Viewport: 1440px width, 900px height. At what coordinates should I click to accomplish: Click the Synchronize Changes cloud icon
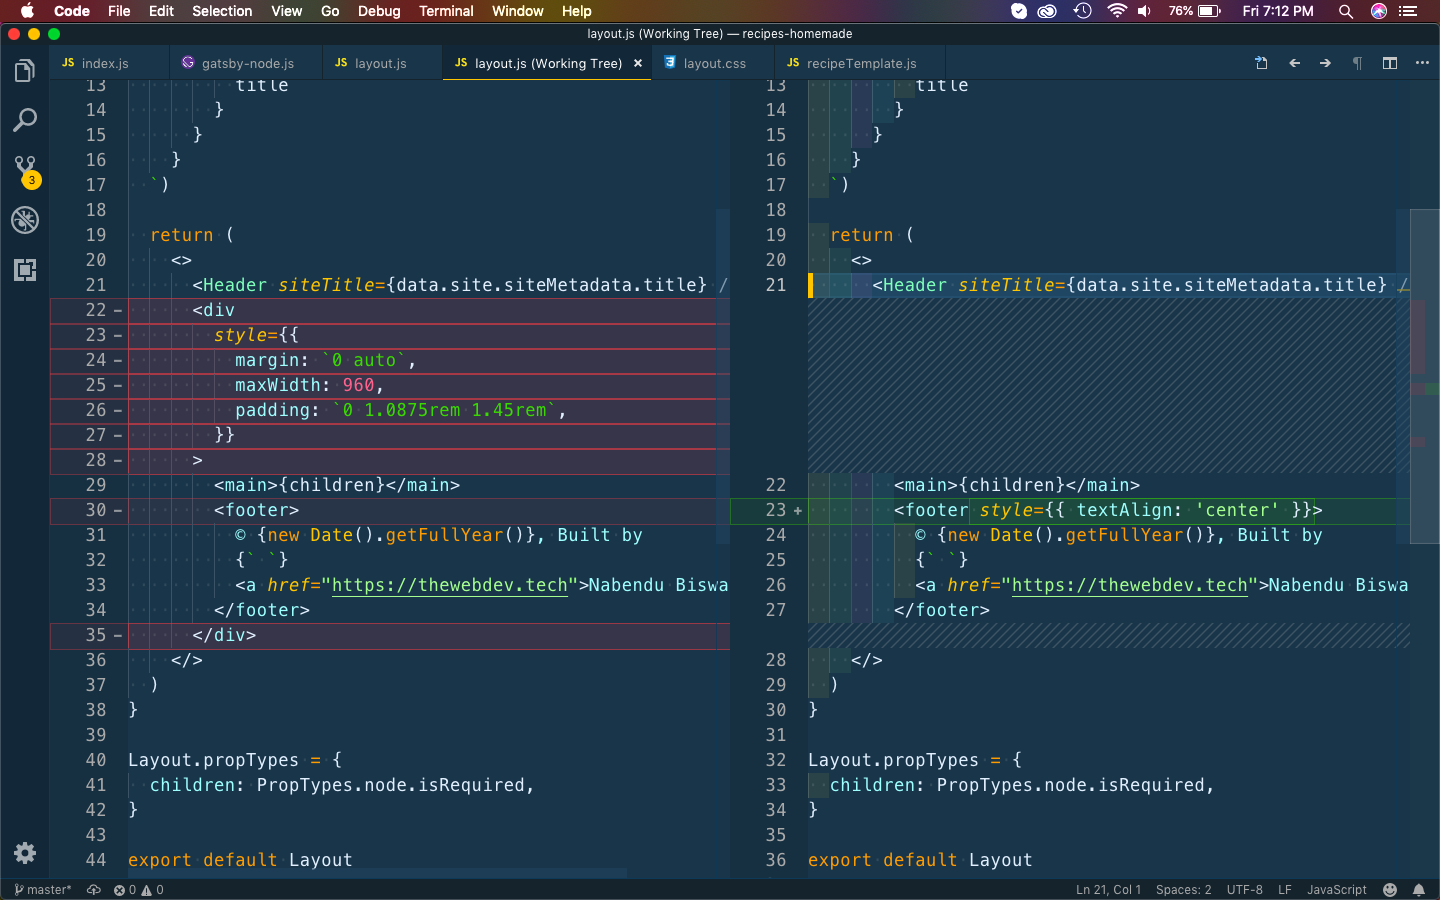coord(94,890)
